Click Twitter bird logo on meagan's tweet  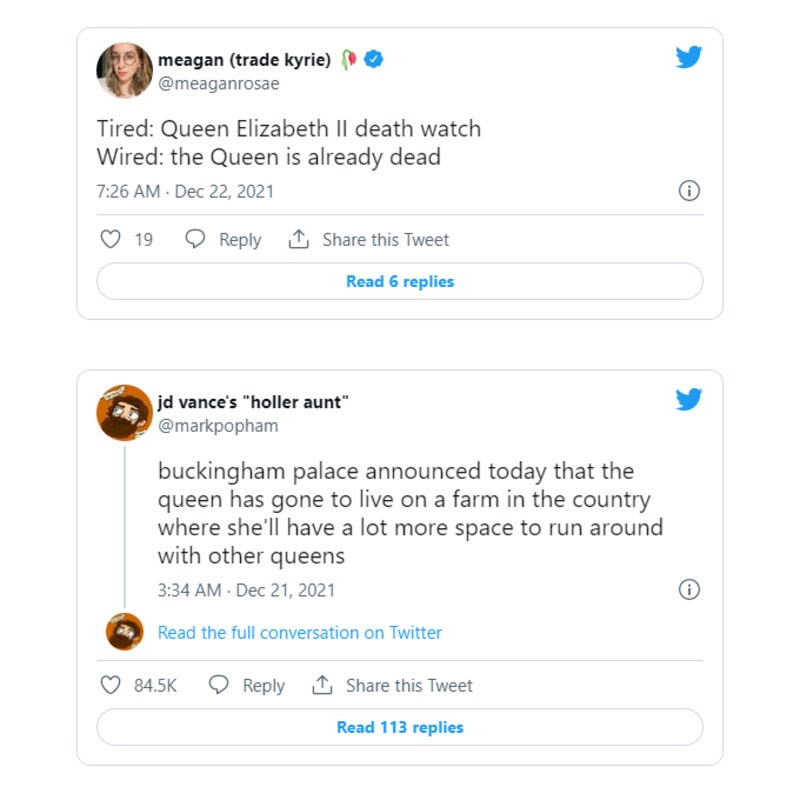688,57
